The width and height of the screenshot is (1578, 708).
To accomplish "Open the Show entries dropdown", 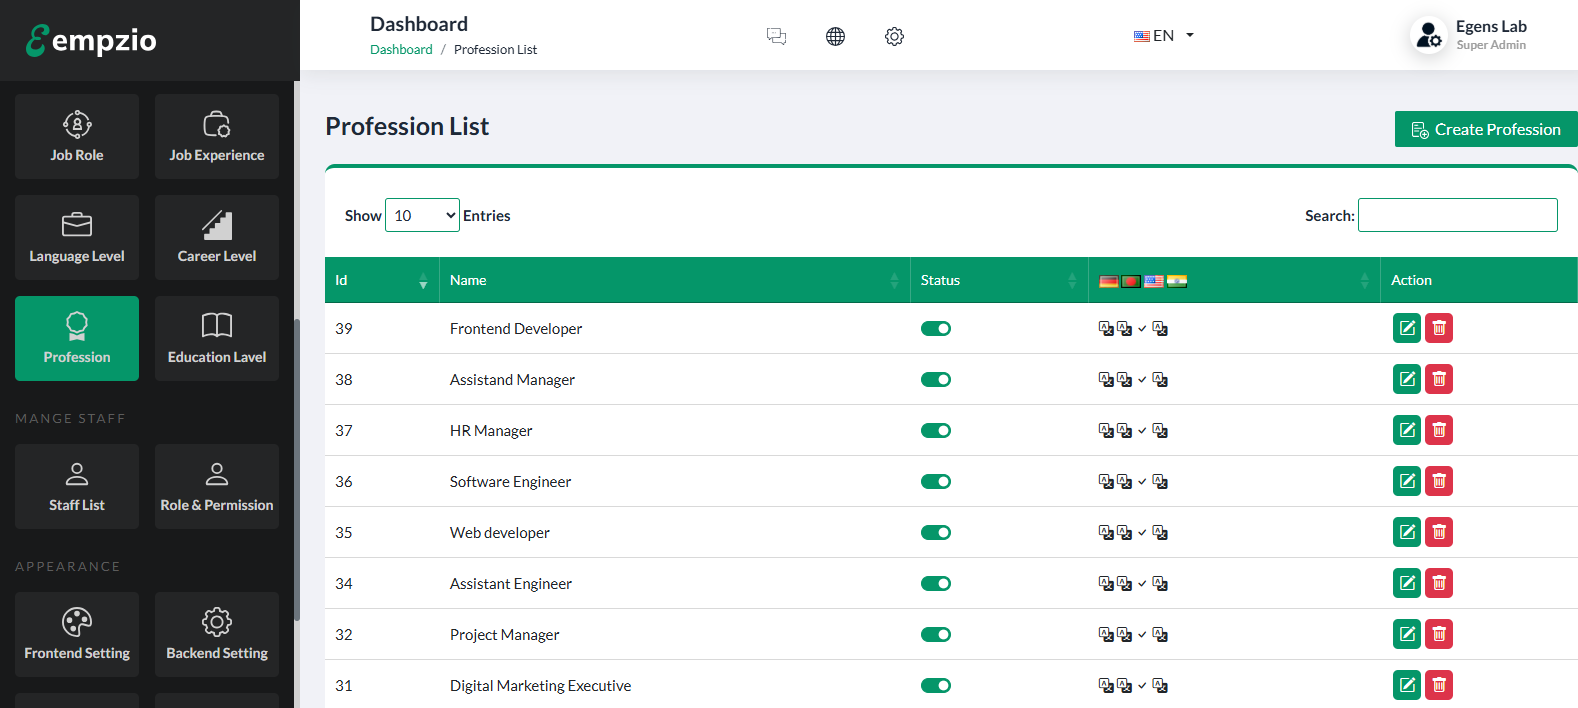I will [x=422, y=215].
